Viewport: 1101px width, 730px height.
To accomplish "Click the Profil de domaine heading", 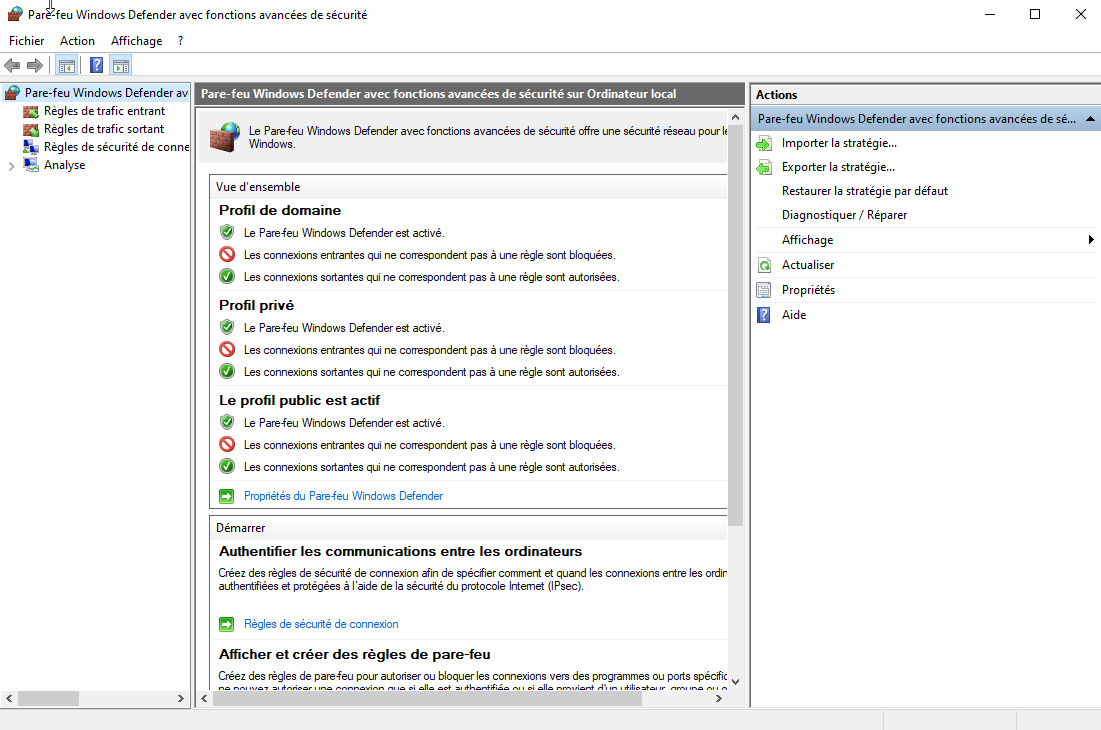I will point(279,210).
